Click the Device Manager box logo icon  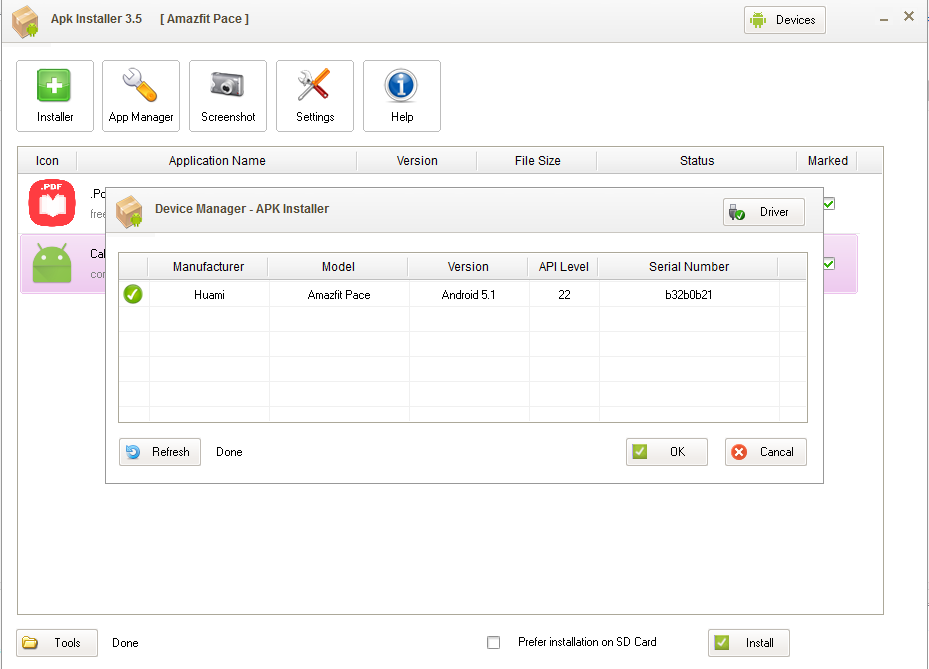click(129, 212)
